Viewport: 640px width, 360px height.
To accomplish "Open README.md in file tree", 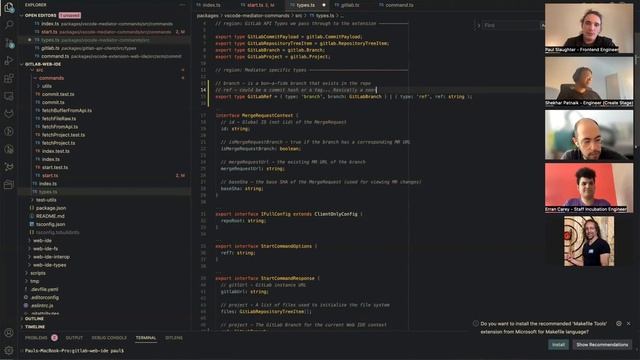I will [50, 216].
